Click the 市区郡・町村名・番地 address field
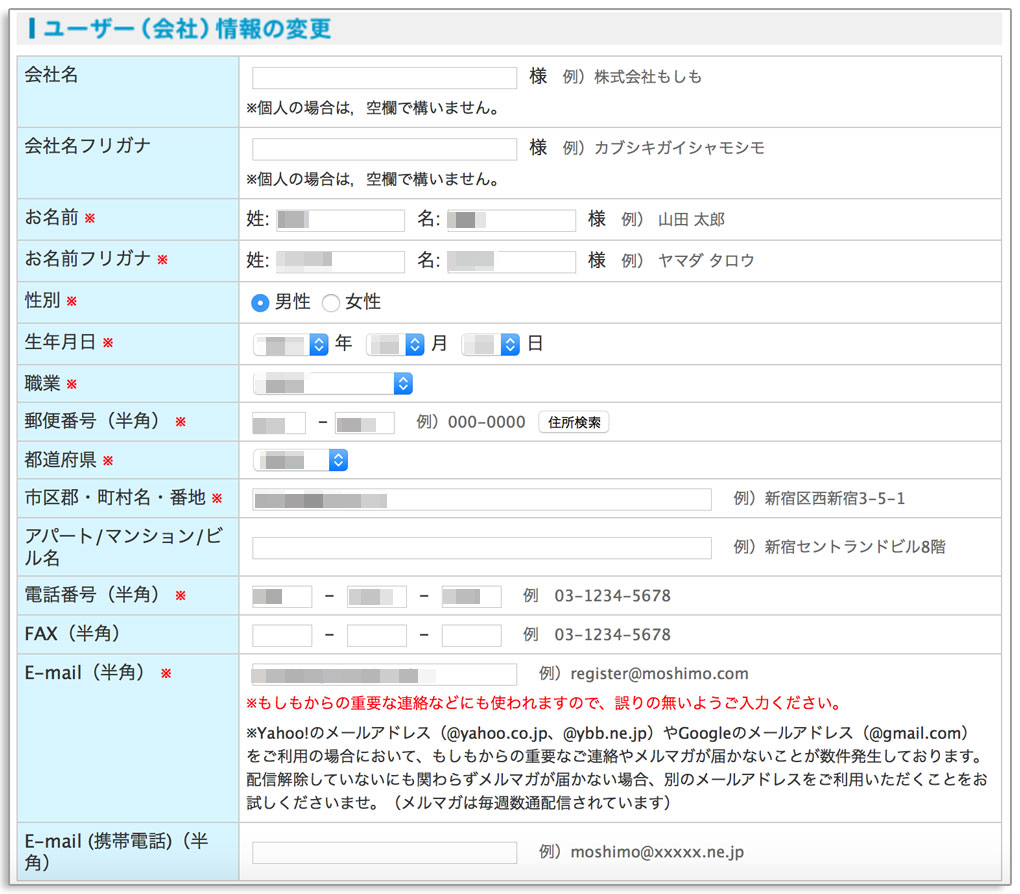The image size is (1020, 894). (482, 497)
